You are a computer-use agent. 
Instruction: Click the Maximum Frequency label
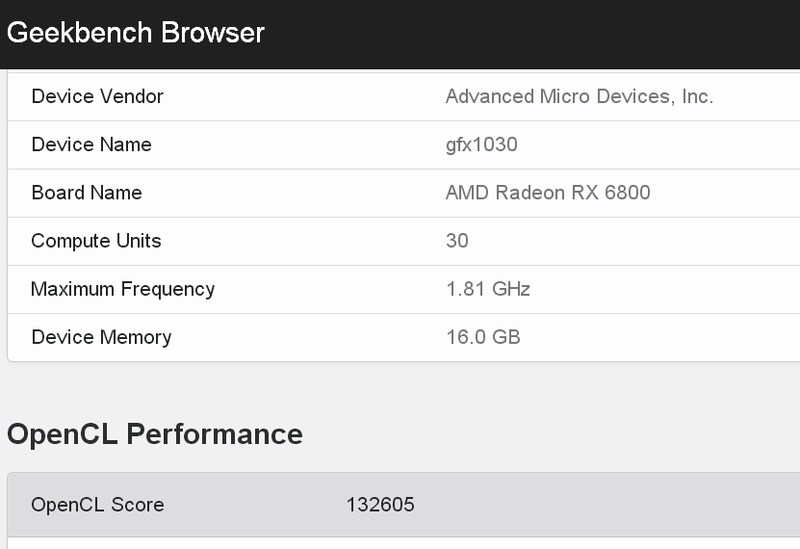pos(122,289)
